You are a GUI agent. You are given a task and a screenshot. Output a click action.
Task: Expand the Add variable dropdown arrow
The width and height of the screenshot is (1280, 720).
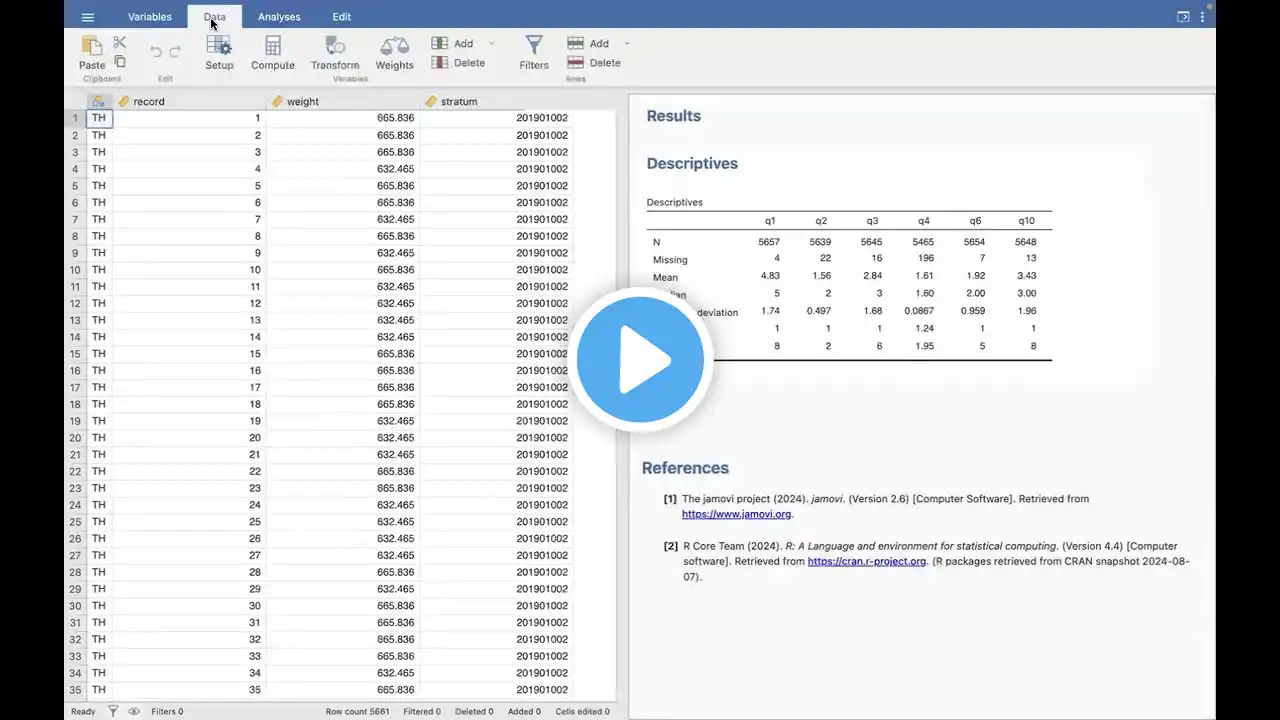click(x=491, y=44)
